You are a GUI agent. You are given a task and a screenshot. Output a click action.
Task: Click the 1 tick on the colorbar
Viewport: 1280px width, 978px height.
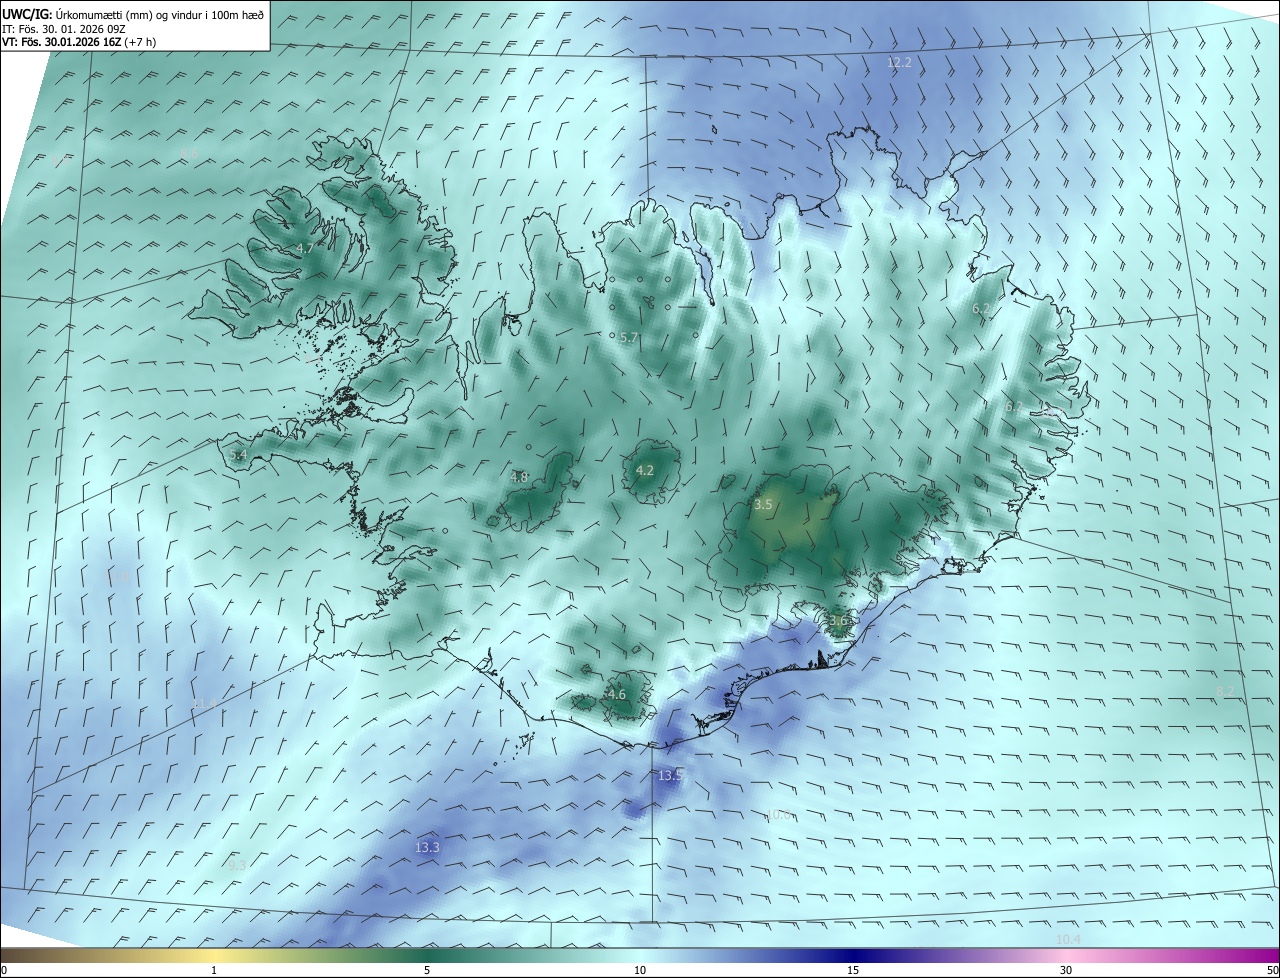(214, 970)
